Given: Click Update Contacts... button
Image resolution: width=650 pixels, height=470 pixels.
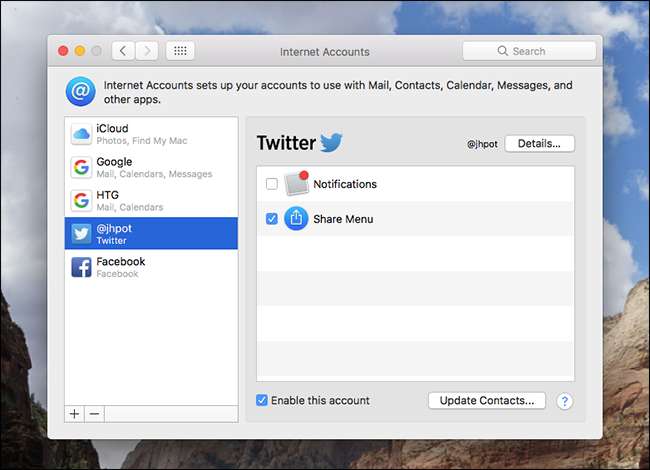Looking at the screenshot, I should coord(487,400).
